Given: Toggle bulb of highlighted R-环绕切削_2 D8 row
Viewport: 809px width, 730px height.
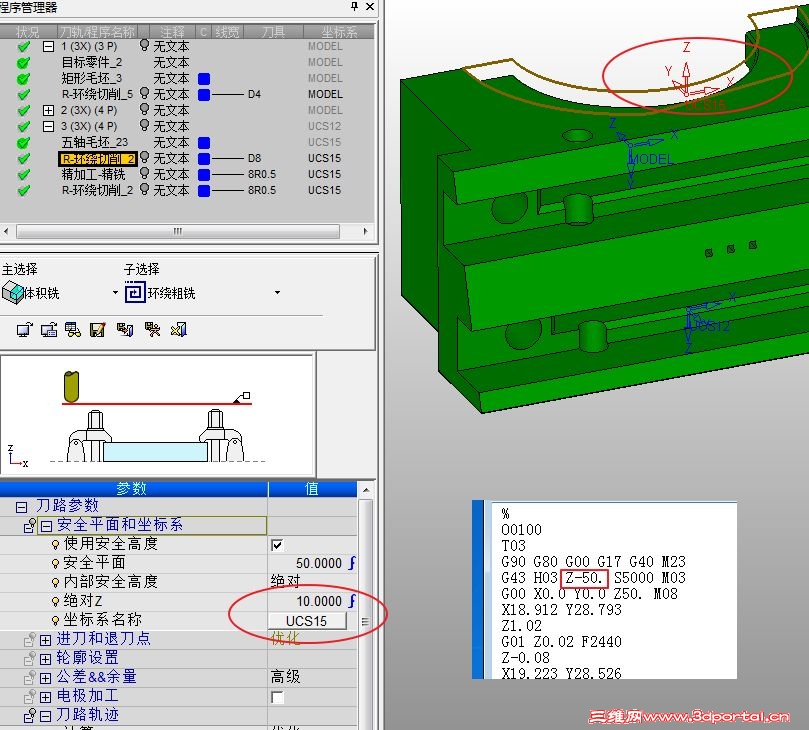Looking at the screenshot, I should click(x=144, y=157).
